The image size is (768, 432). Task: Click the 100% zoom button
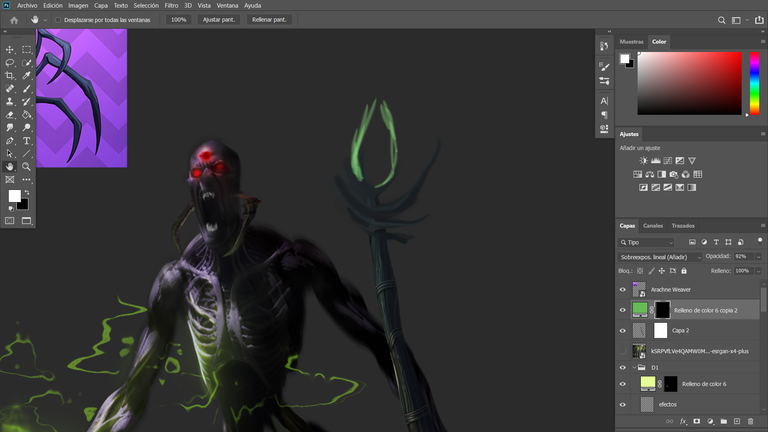click(x=178, y=20)
